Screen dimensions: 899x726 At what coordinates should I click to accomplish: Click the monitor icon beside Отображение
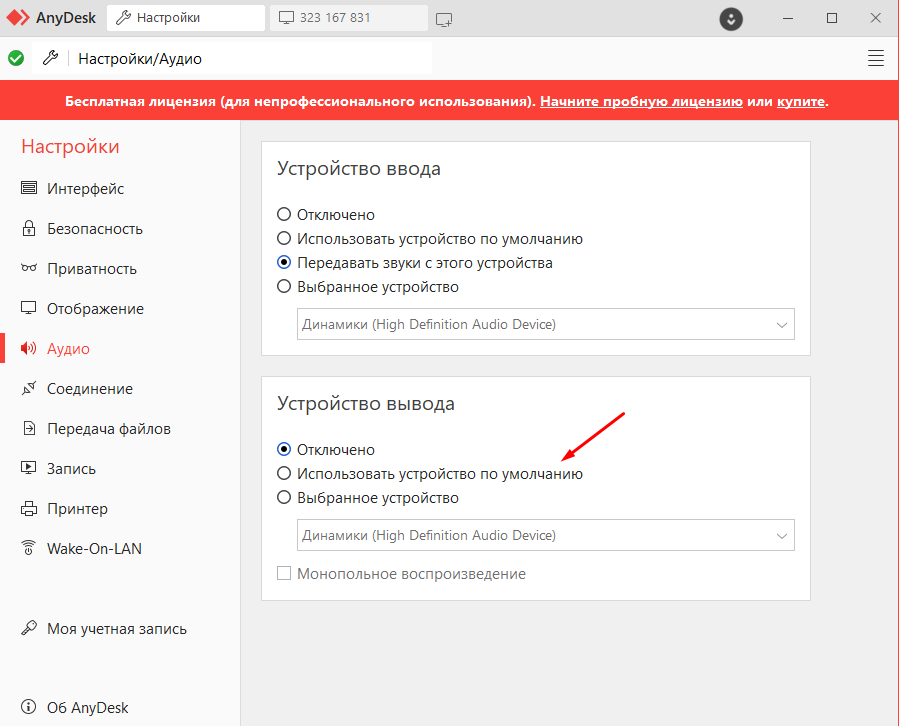[29, 308]
